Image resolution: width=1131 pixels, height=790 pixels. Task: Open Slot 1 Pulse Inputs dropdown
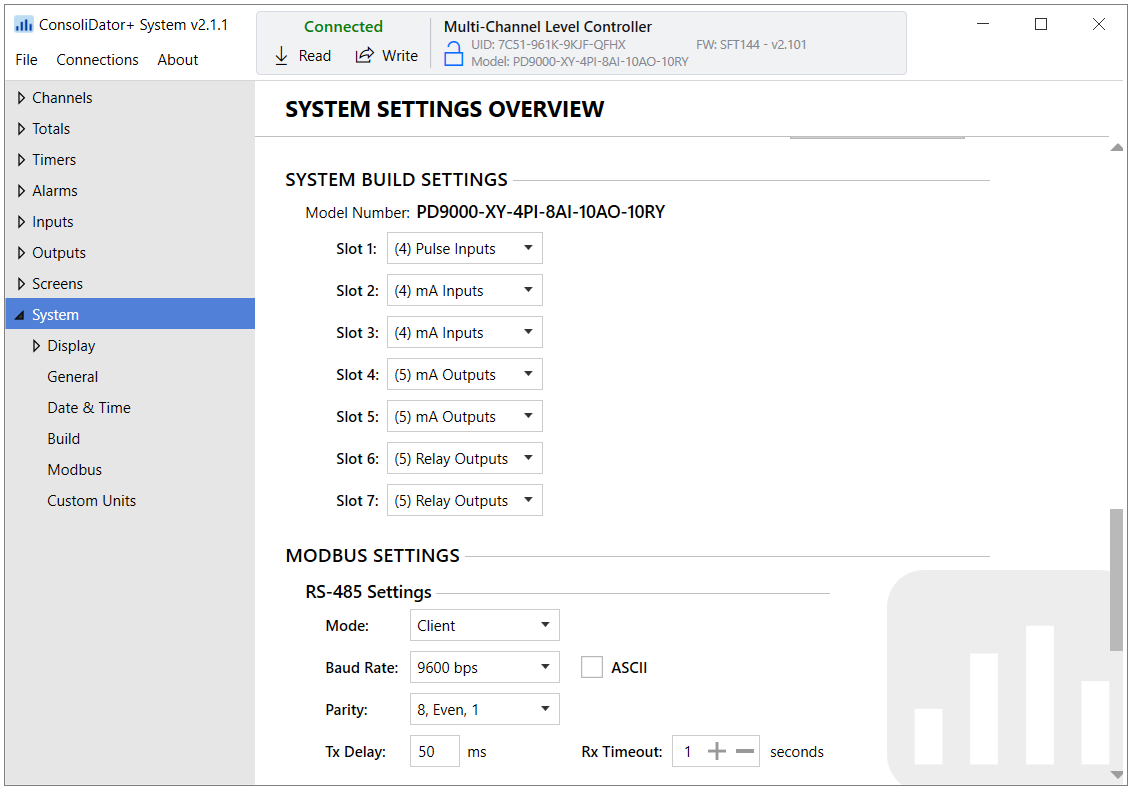(x=465, y=248)
